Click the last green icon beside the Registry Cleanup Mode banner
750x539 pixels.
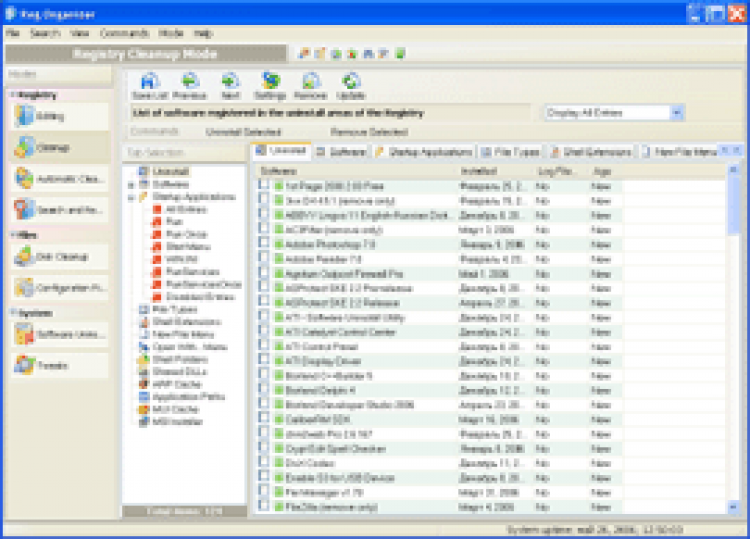point(401,54)
